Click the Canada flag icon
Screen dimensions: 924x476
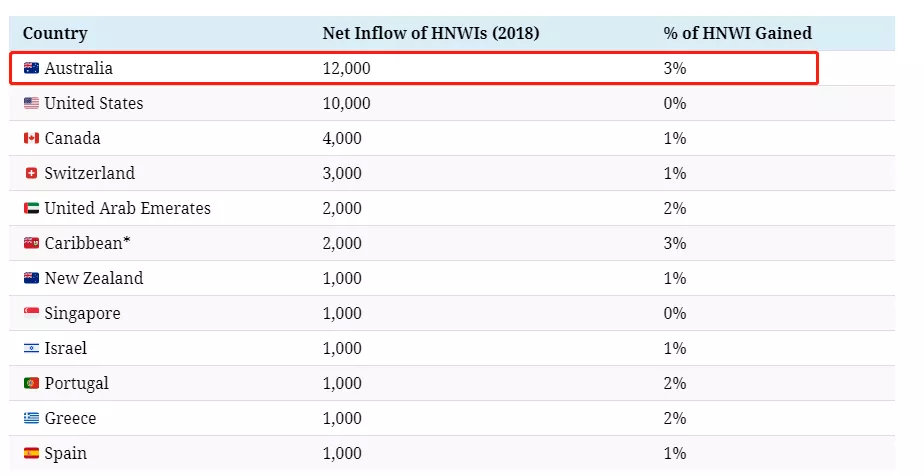(31, 138)
